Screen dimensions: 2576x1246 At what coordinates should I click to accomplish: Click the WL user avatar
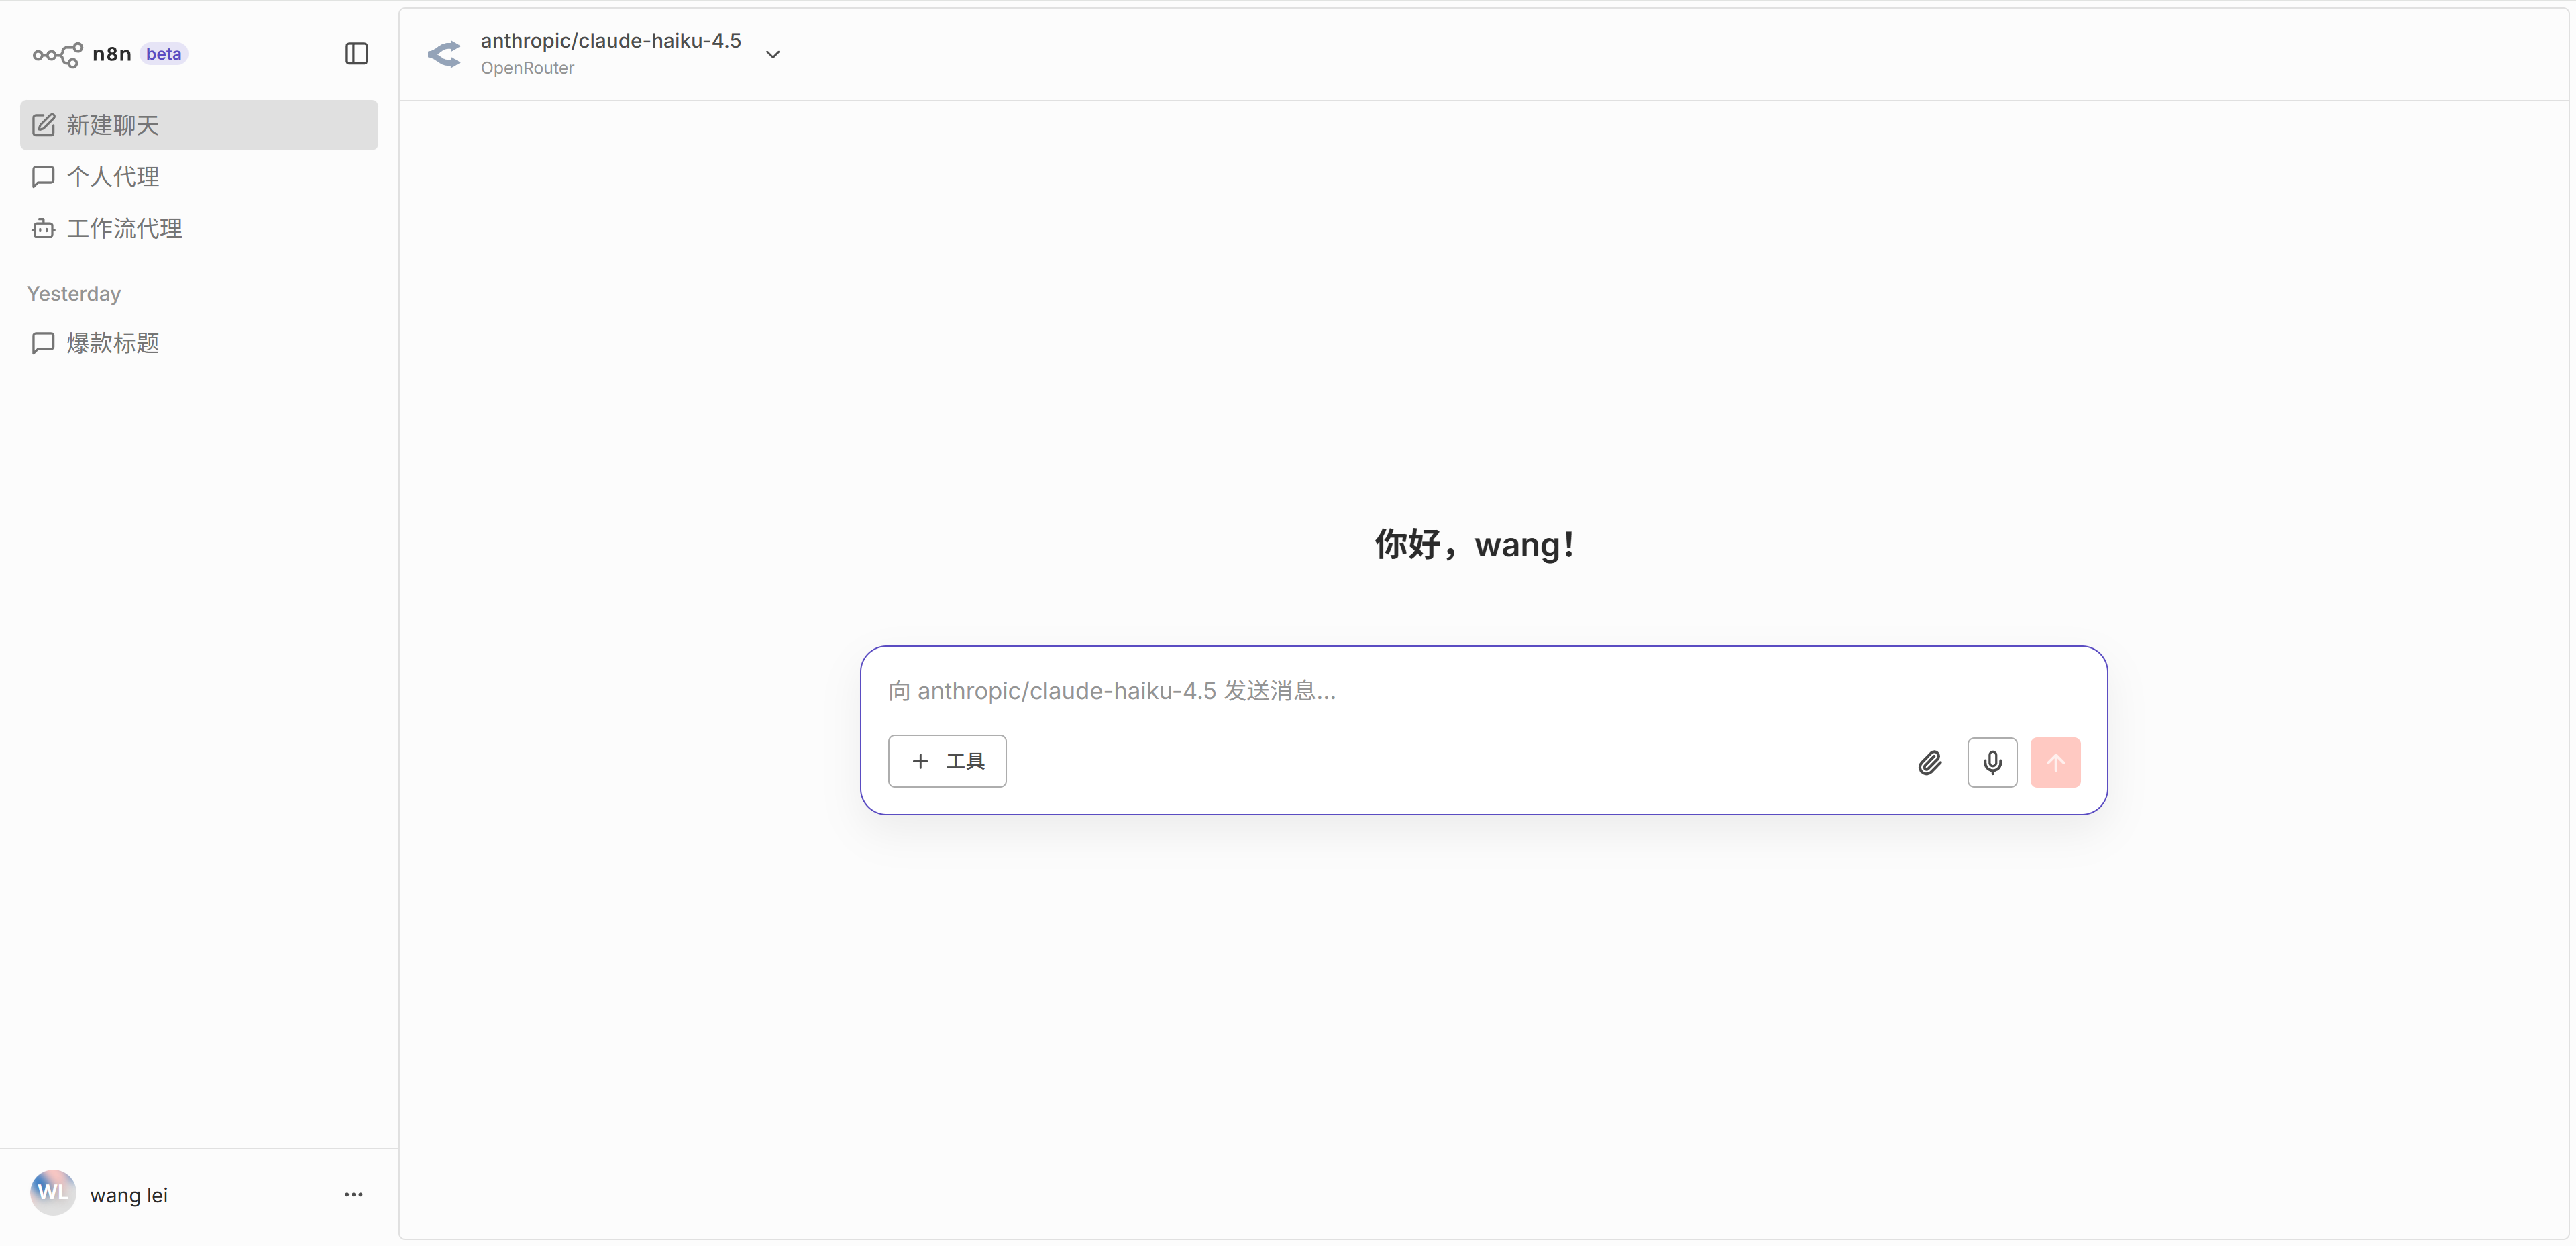(x=53, y=1193)
